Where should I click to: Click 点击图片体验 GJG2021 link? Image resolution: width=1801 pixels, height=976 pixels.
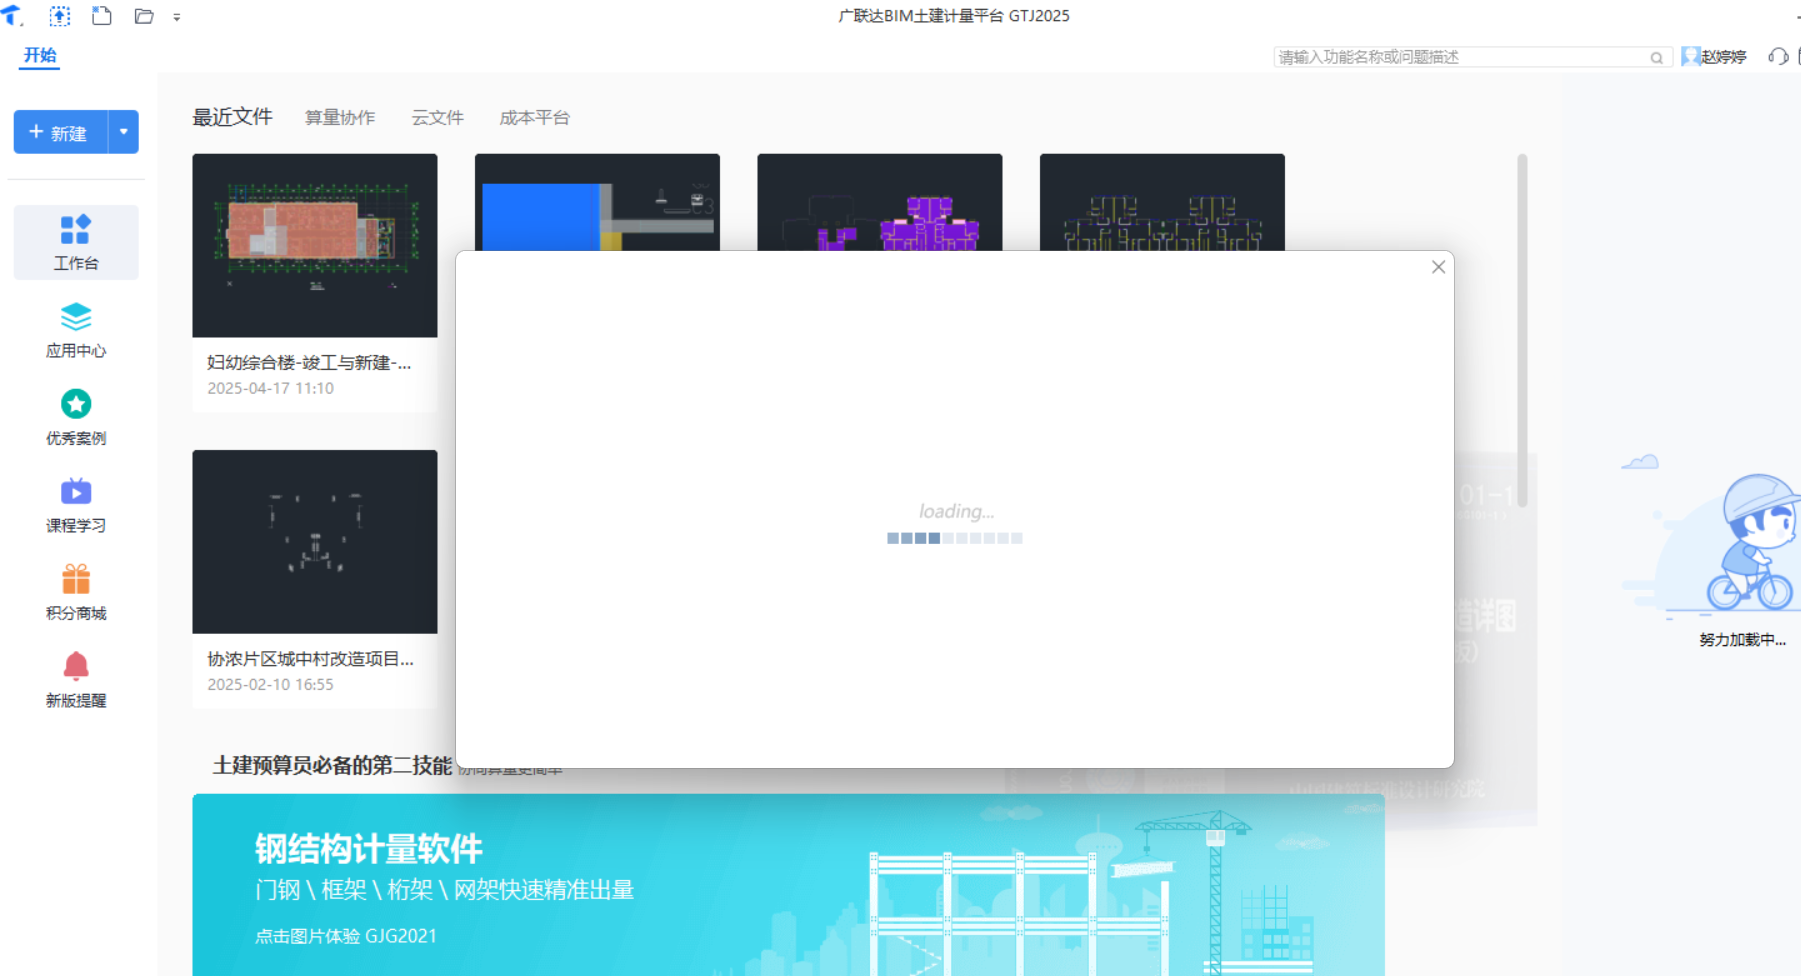[346, 936]
